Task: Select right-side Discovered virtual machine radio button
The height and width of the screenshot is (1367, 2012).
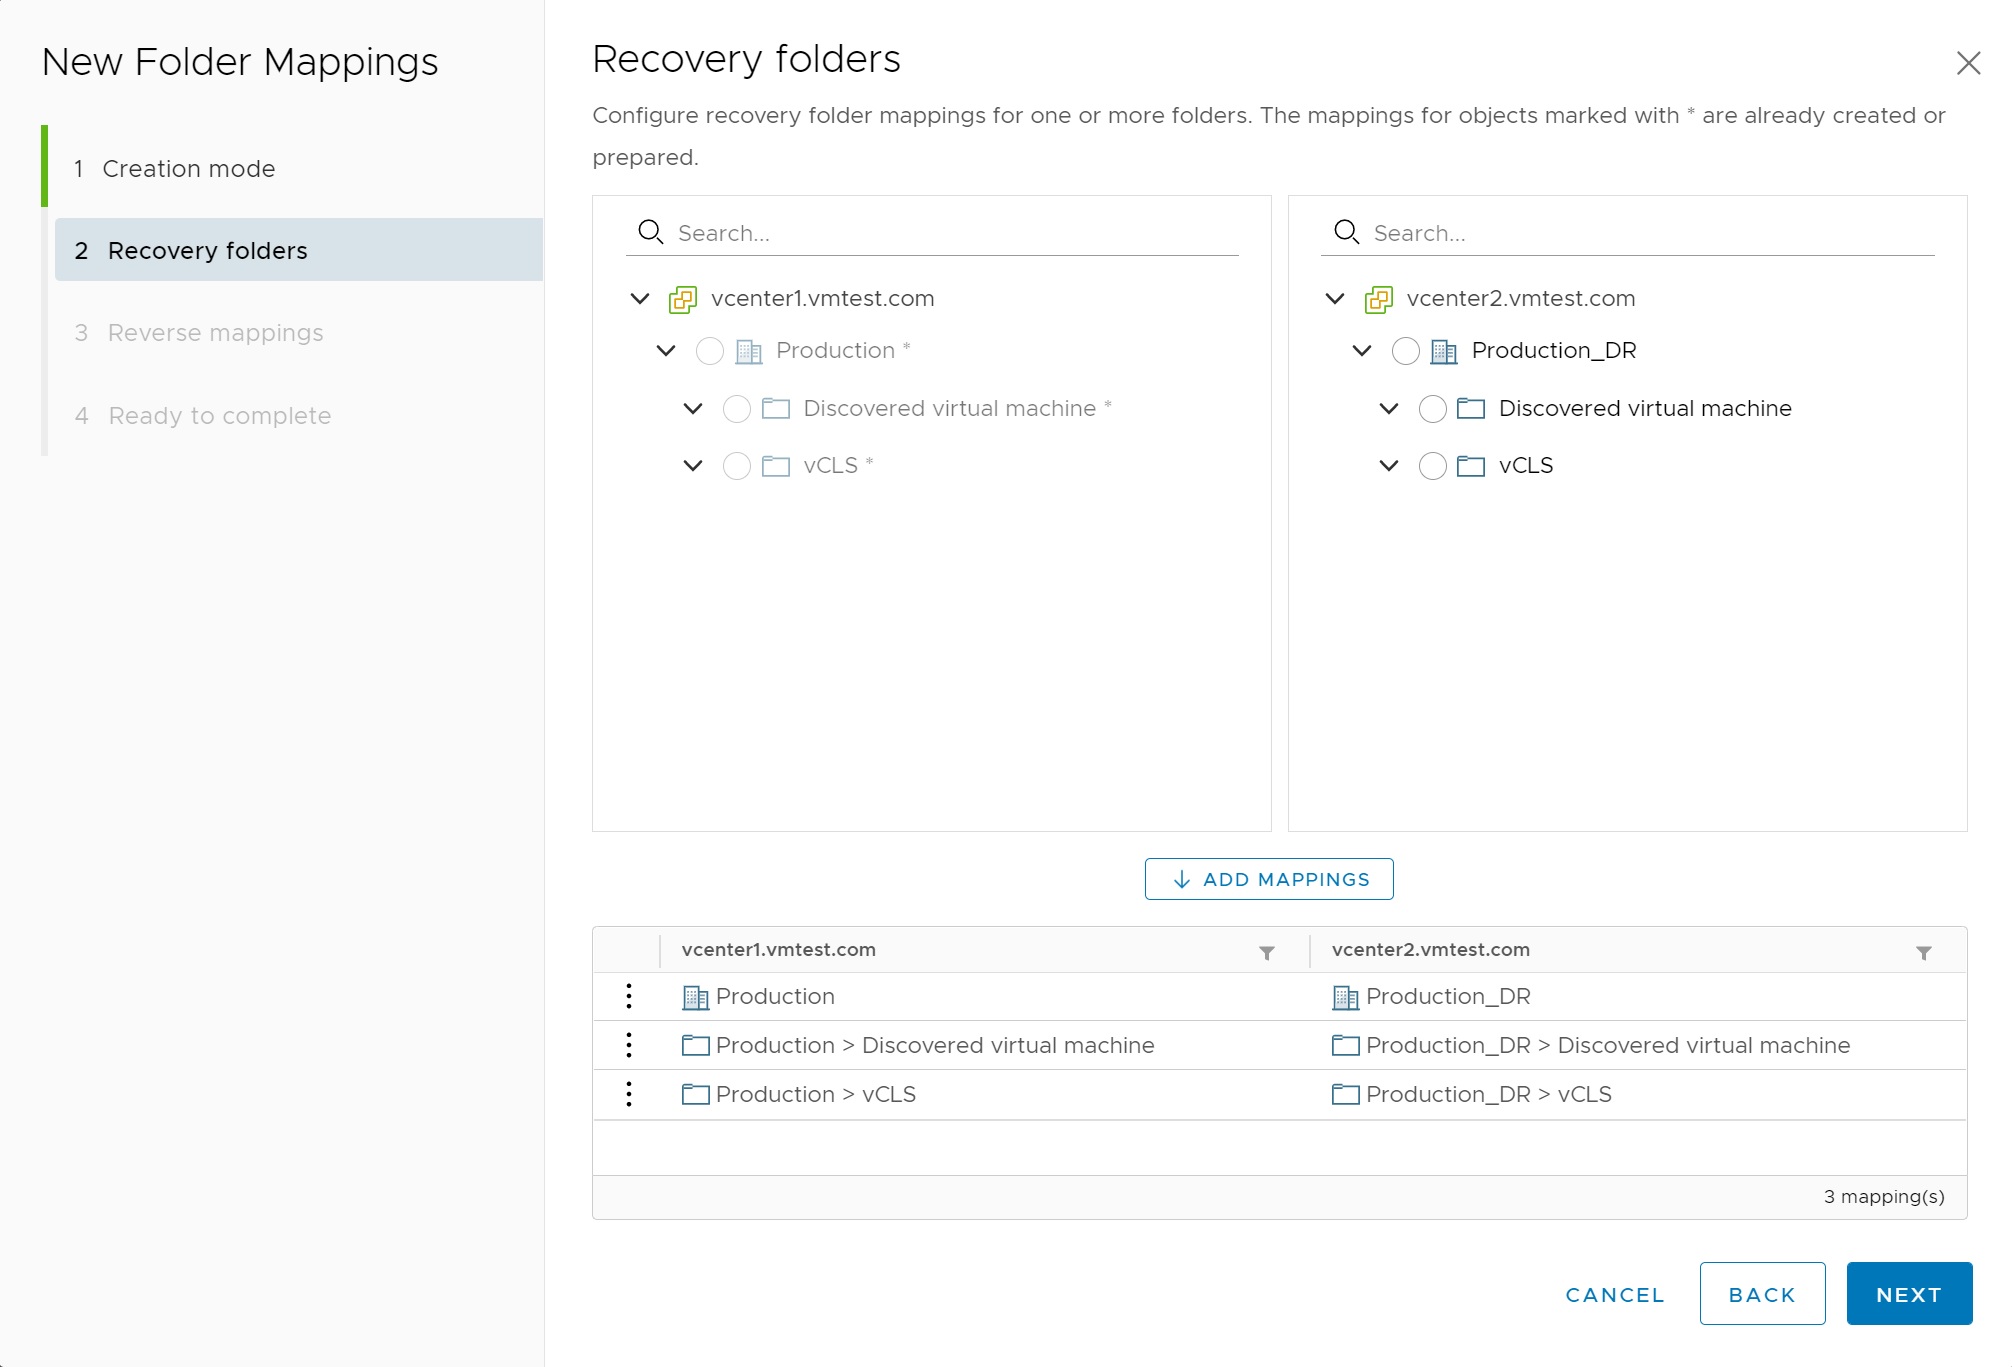Action: point(1432,409)
